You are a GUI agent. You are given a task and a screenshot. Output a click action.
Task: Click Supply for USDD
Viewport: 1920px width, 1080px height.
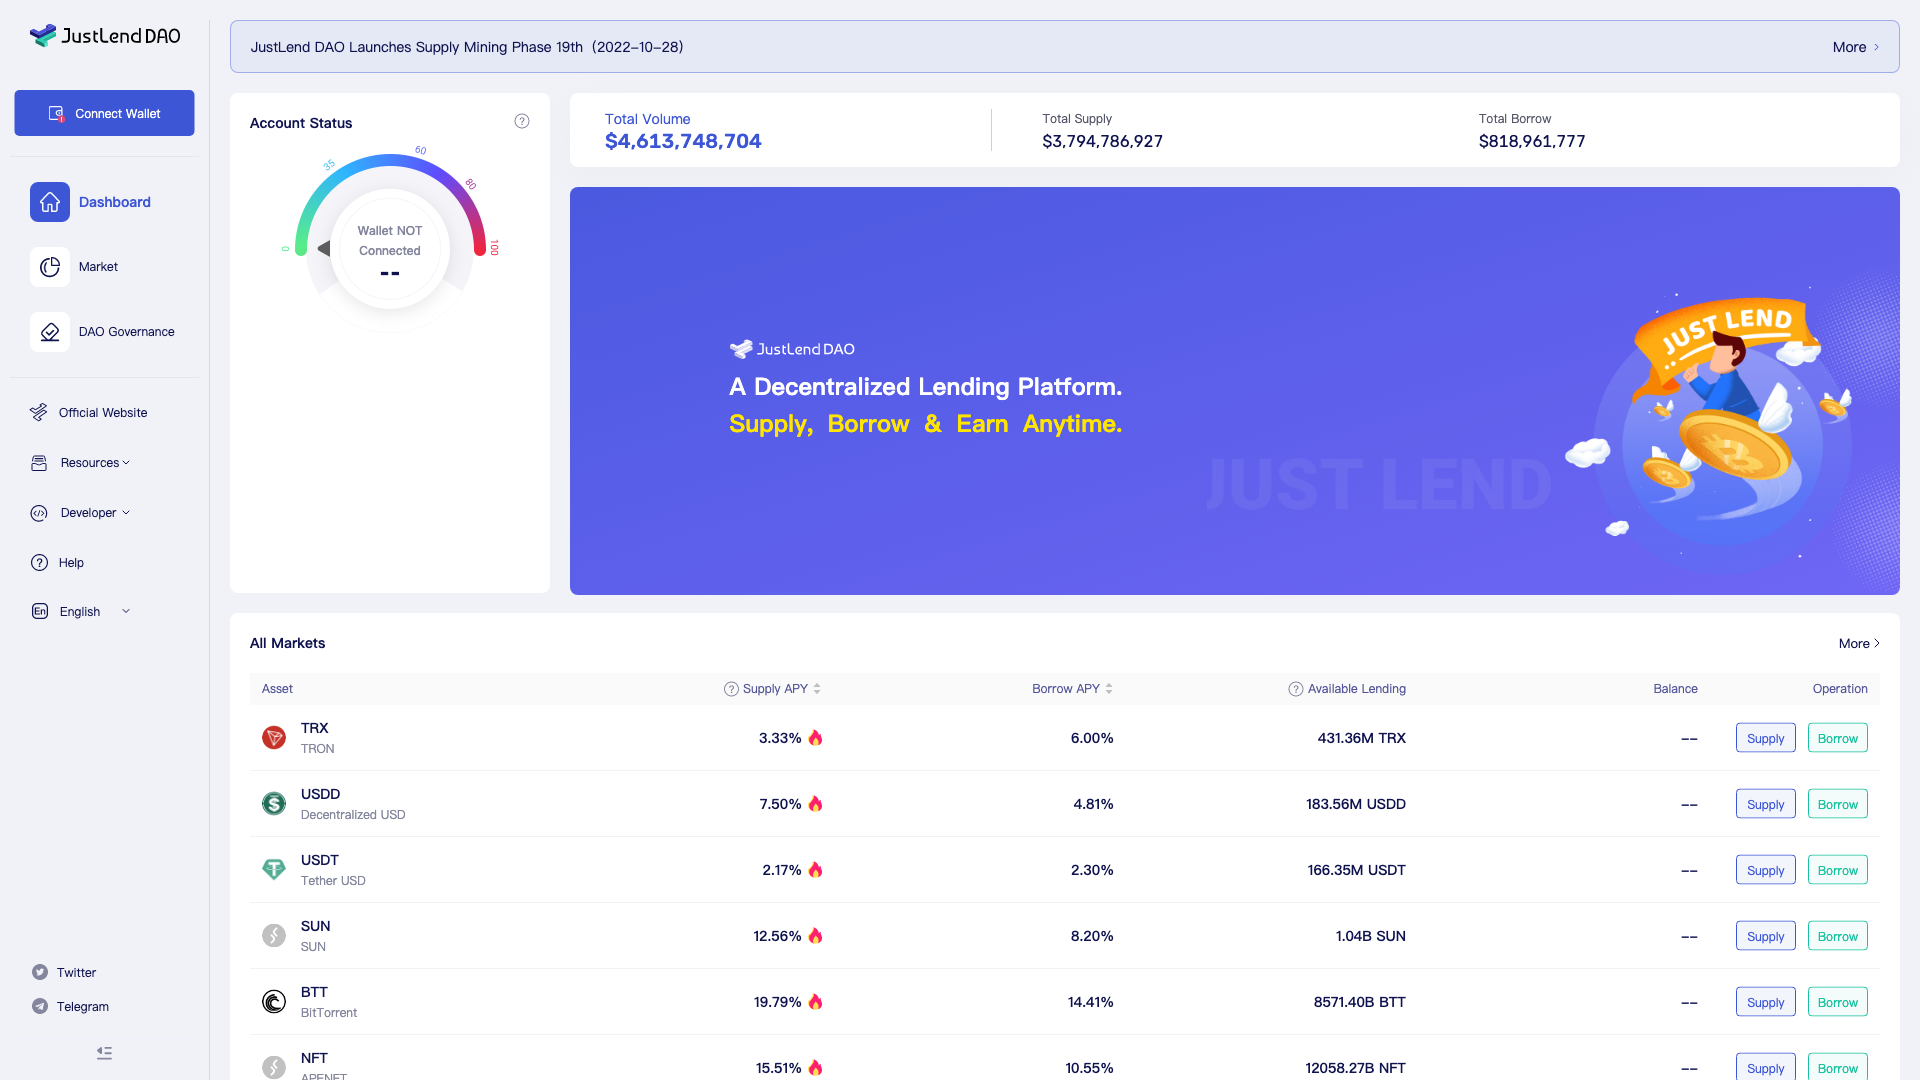click(x=1765, y=804)
